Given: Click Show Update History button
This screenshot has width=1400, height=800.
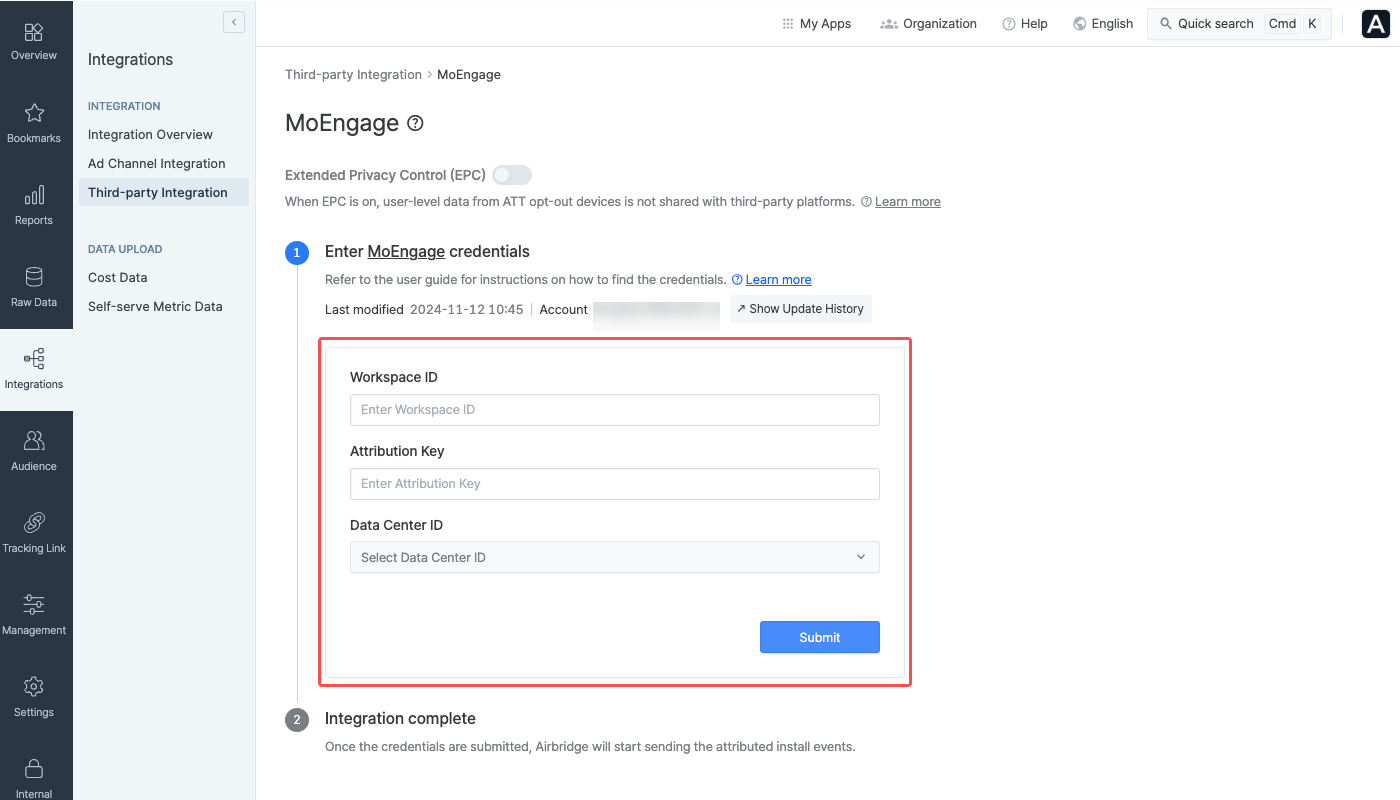Looking at the screenshot, I should [x=800, y=309].
